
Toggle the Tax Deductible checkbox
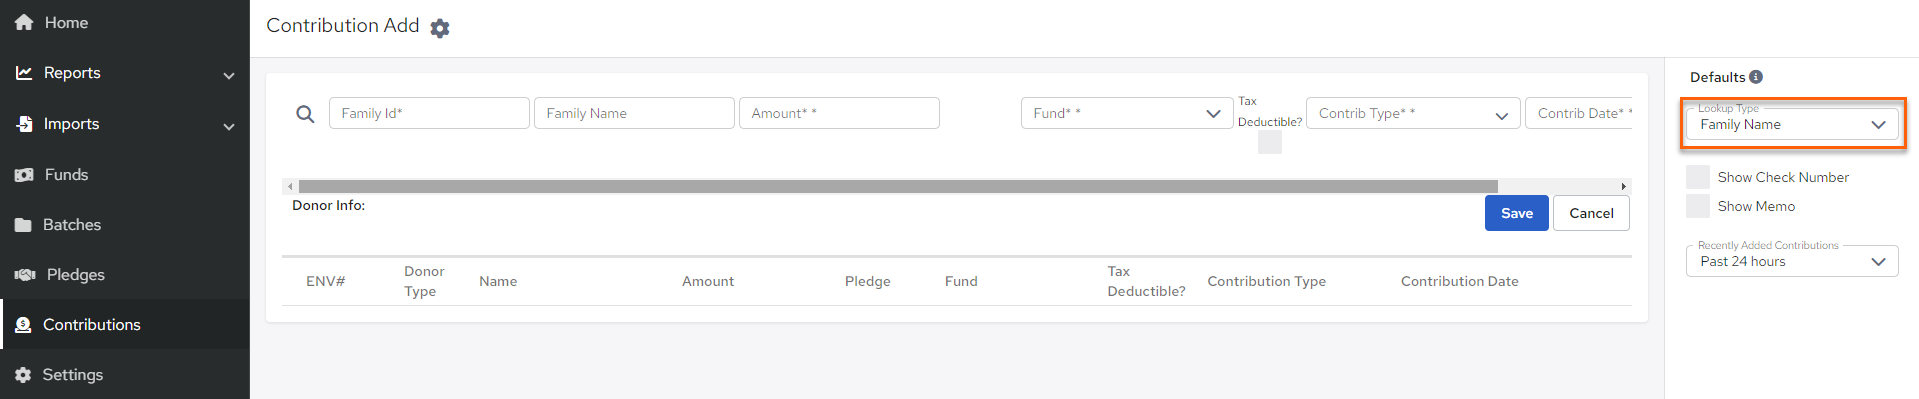pos(1270,142)
